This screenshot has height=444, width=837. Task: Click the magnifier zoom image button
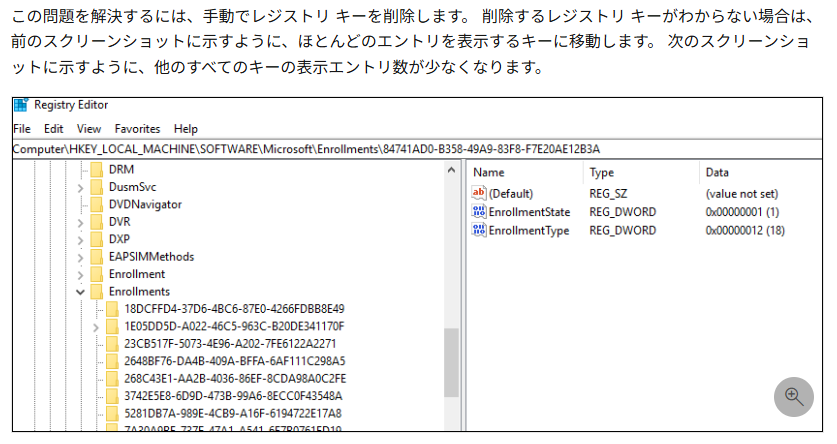click(x=794, y=397)
